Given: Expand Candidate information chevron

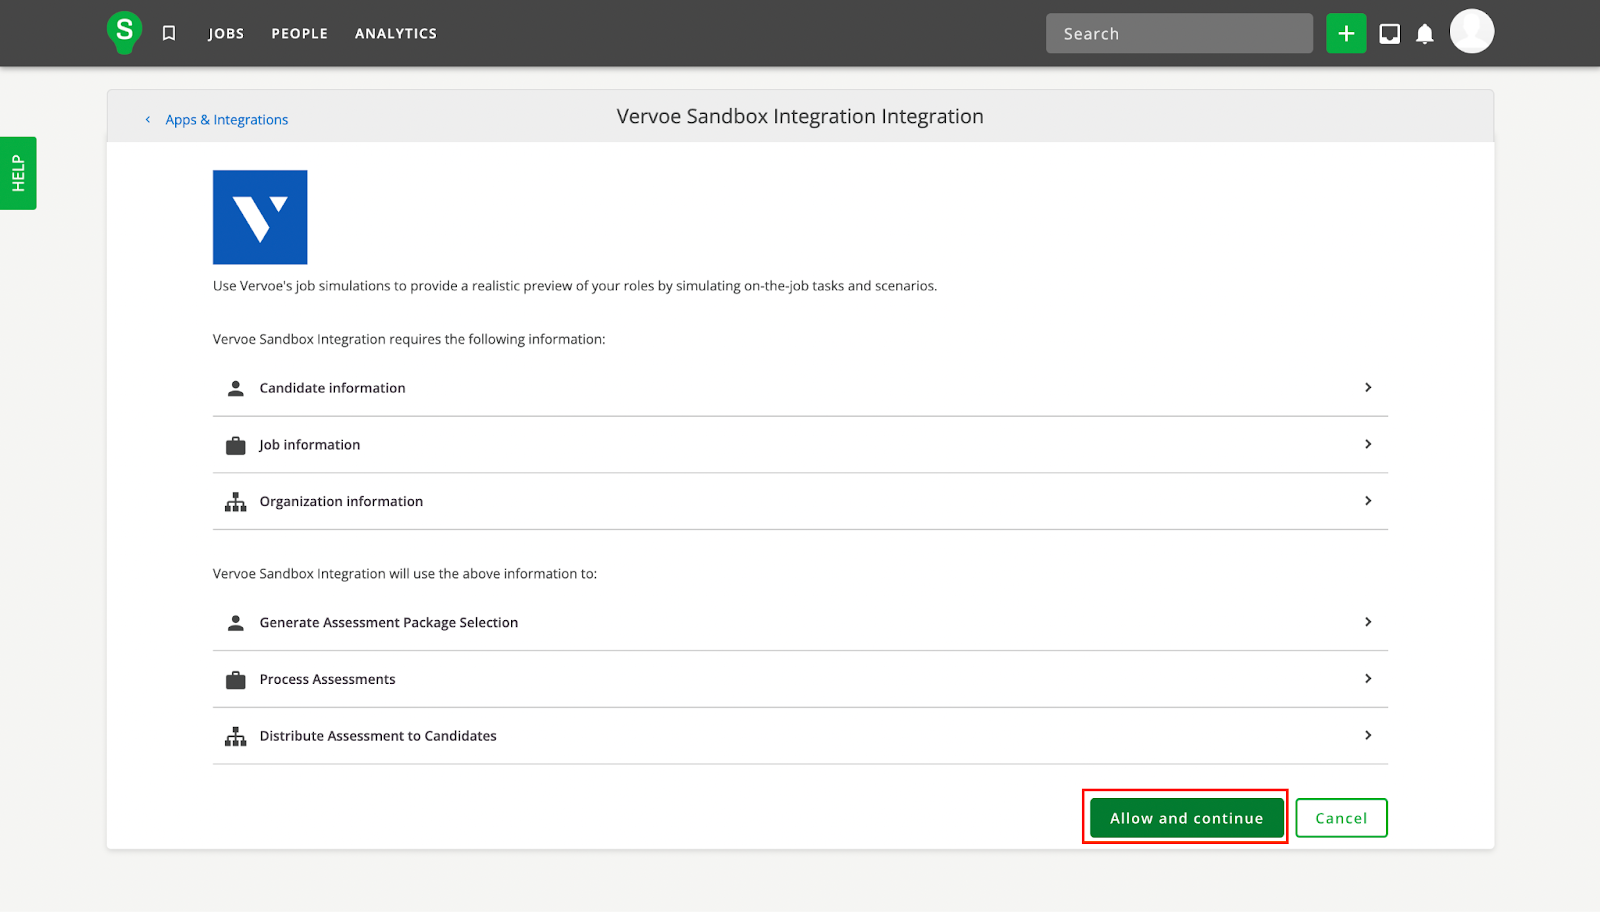Looking at the screenshot, I should (1368, 387).
